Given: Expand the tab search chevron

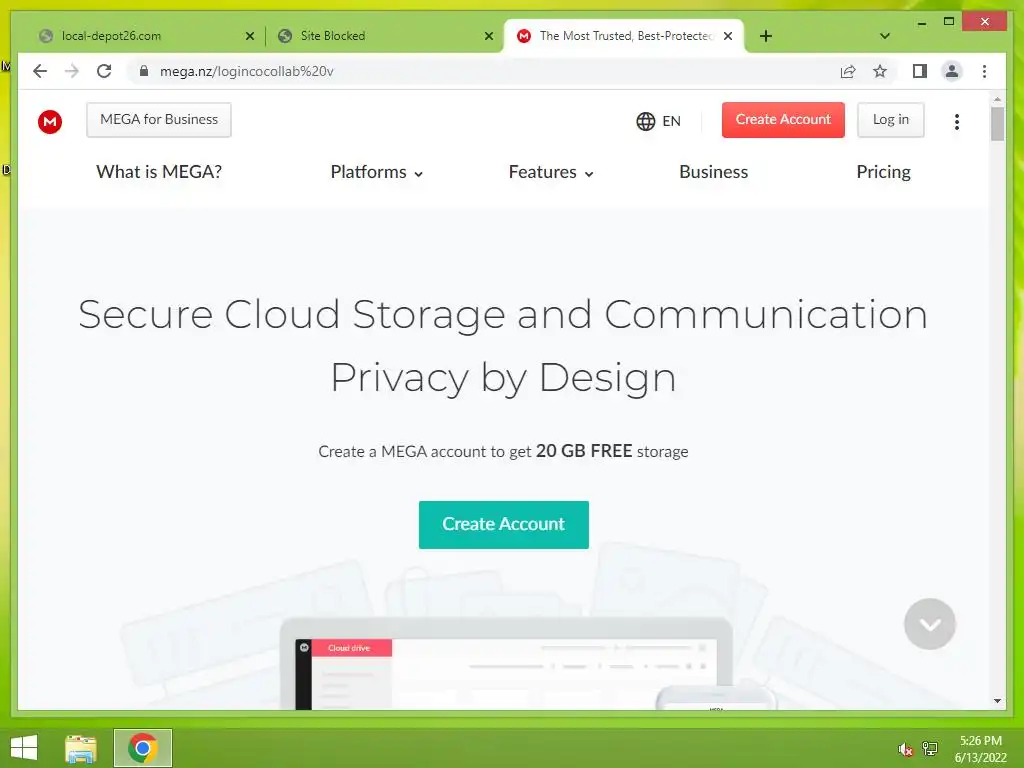Looking at the screenshot, I should click(x=885, y=36).
